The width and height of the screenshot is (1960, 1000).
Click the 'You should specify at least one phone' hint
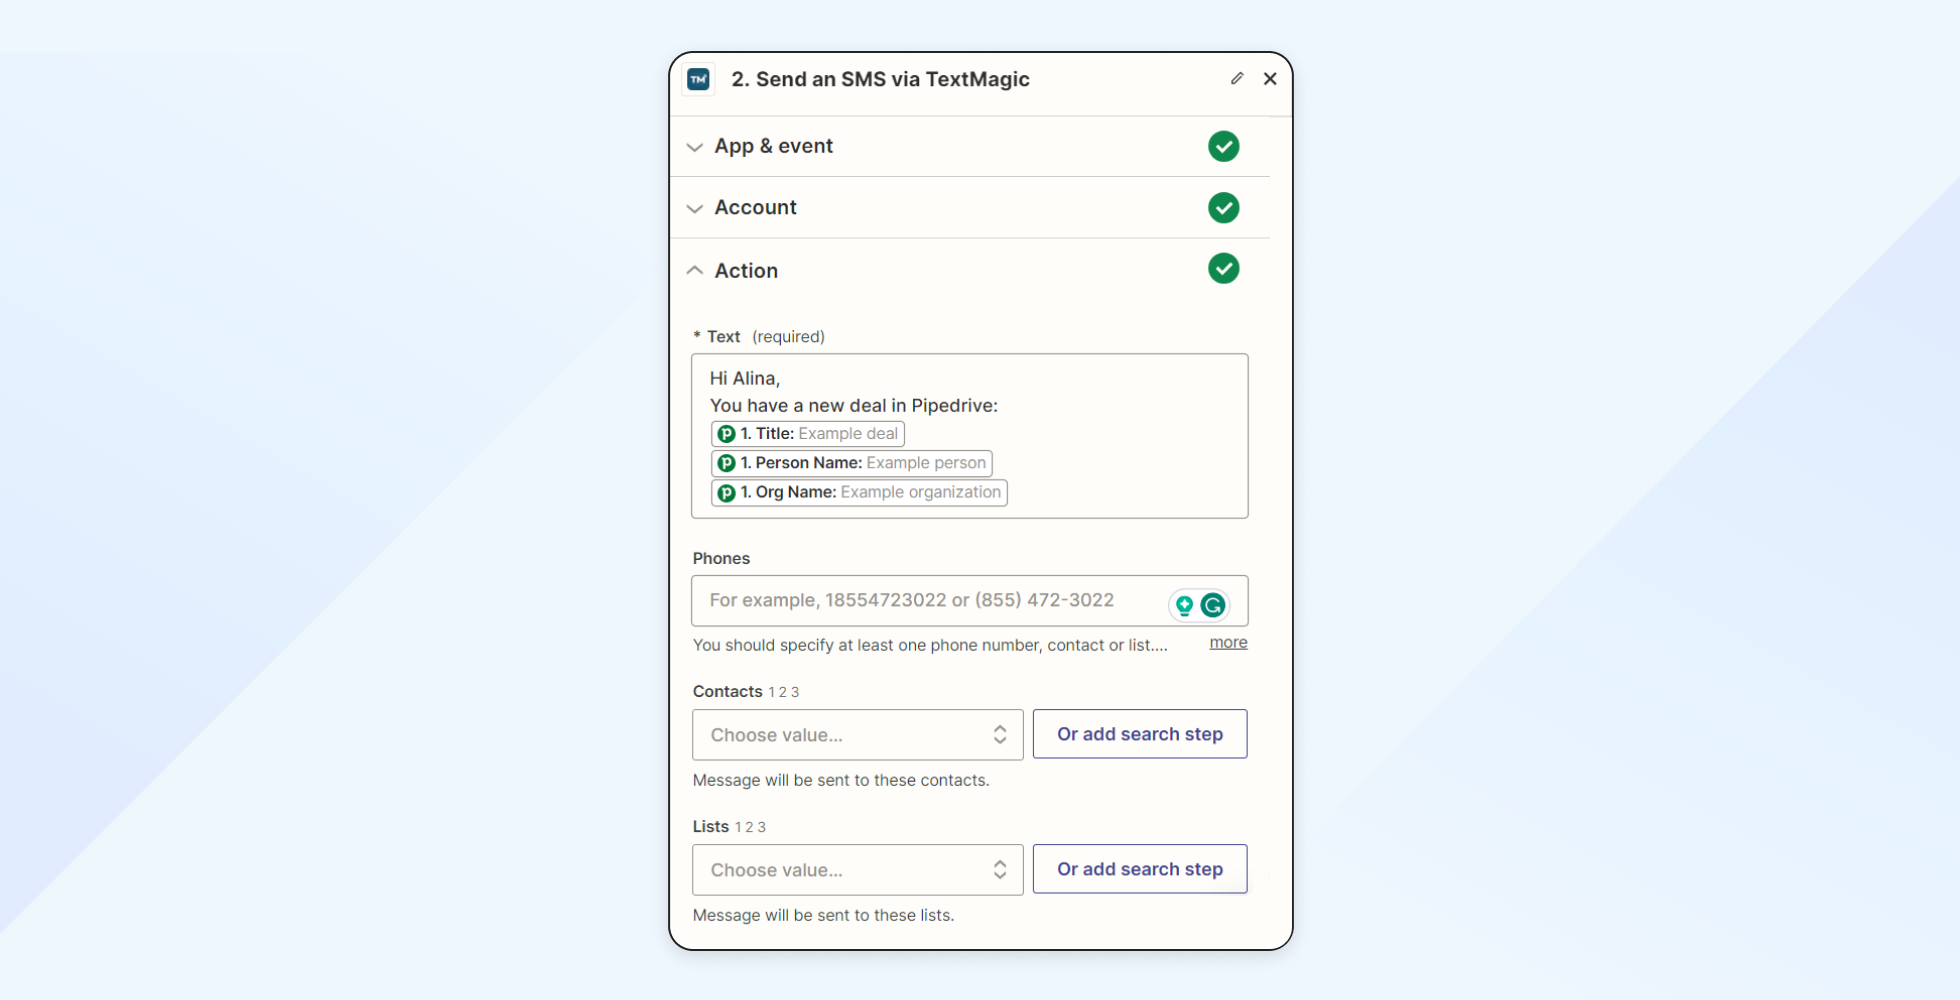click(930, 645)
